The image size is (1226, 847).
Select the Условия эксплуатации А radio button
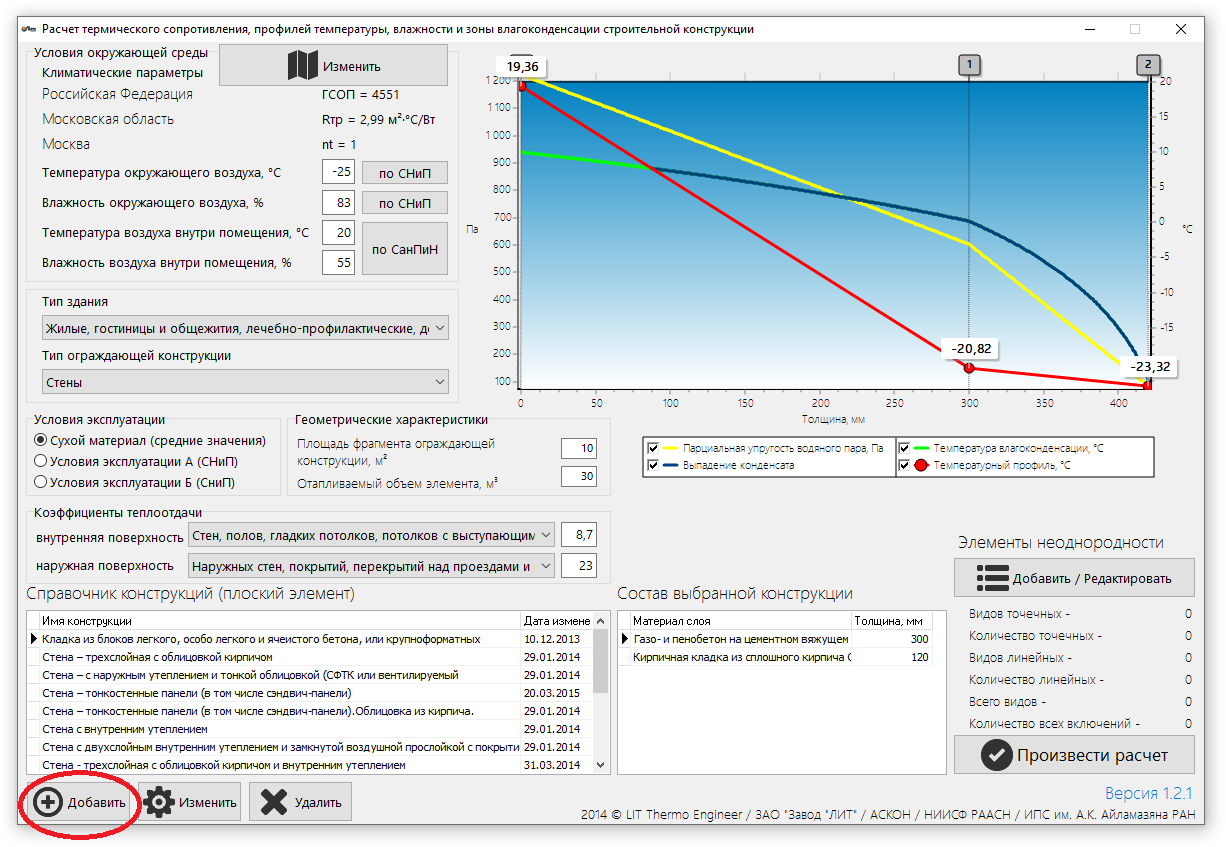coord(40,461)
